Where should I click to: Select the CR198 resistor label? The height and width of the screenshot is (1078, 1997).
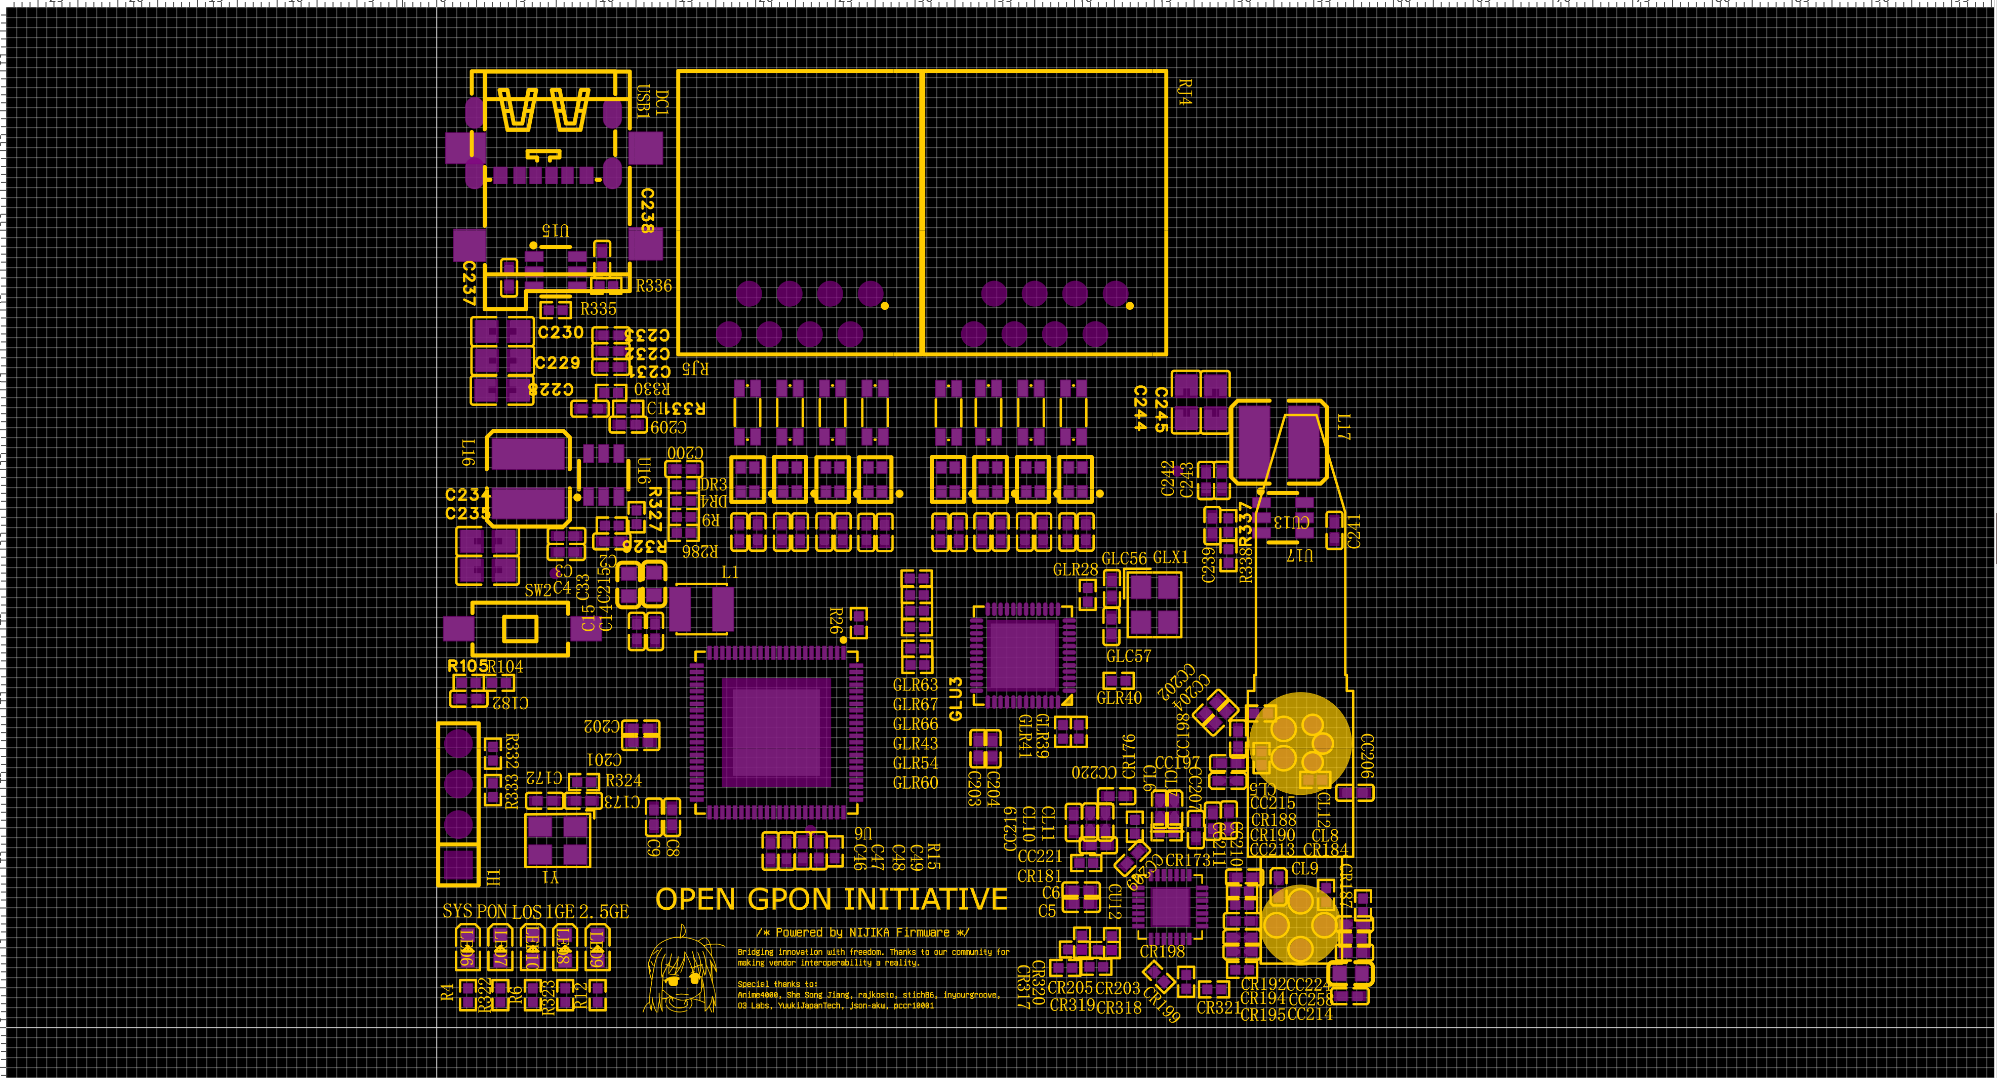(x=1162, y=952)
